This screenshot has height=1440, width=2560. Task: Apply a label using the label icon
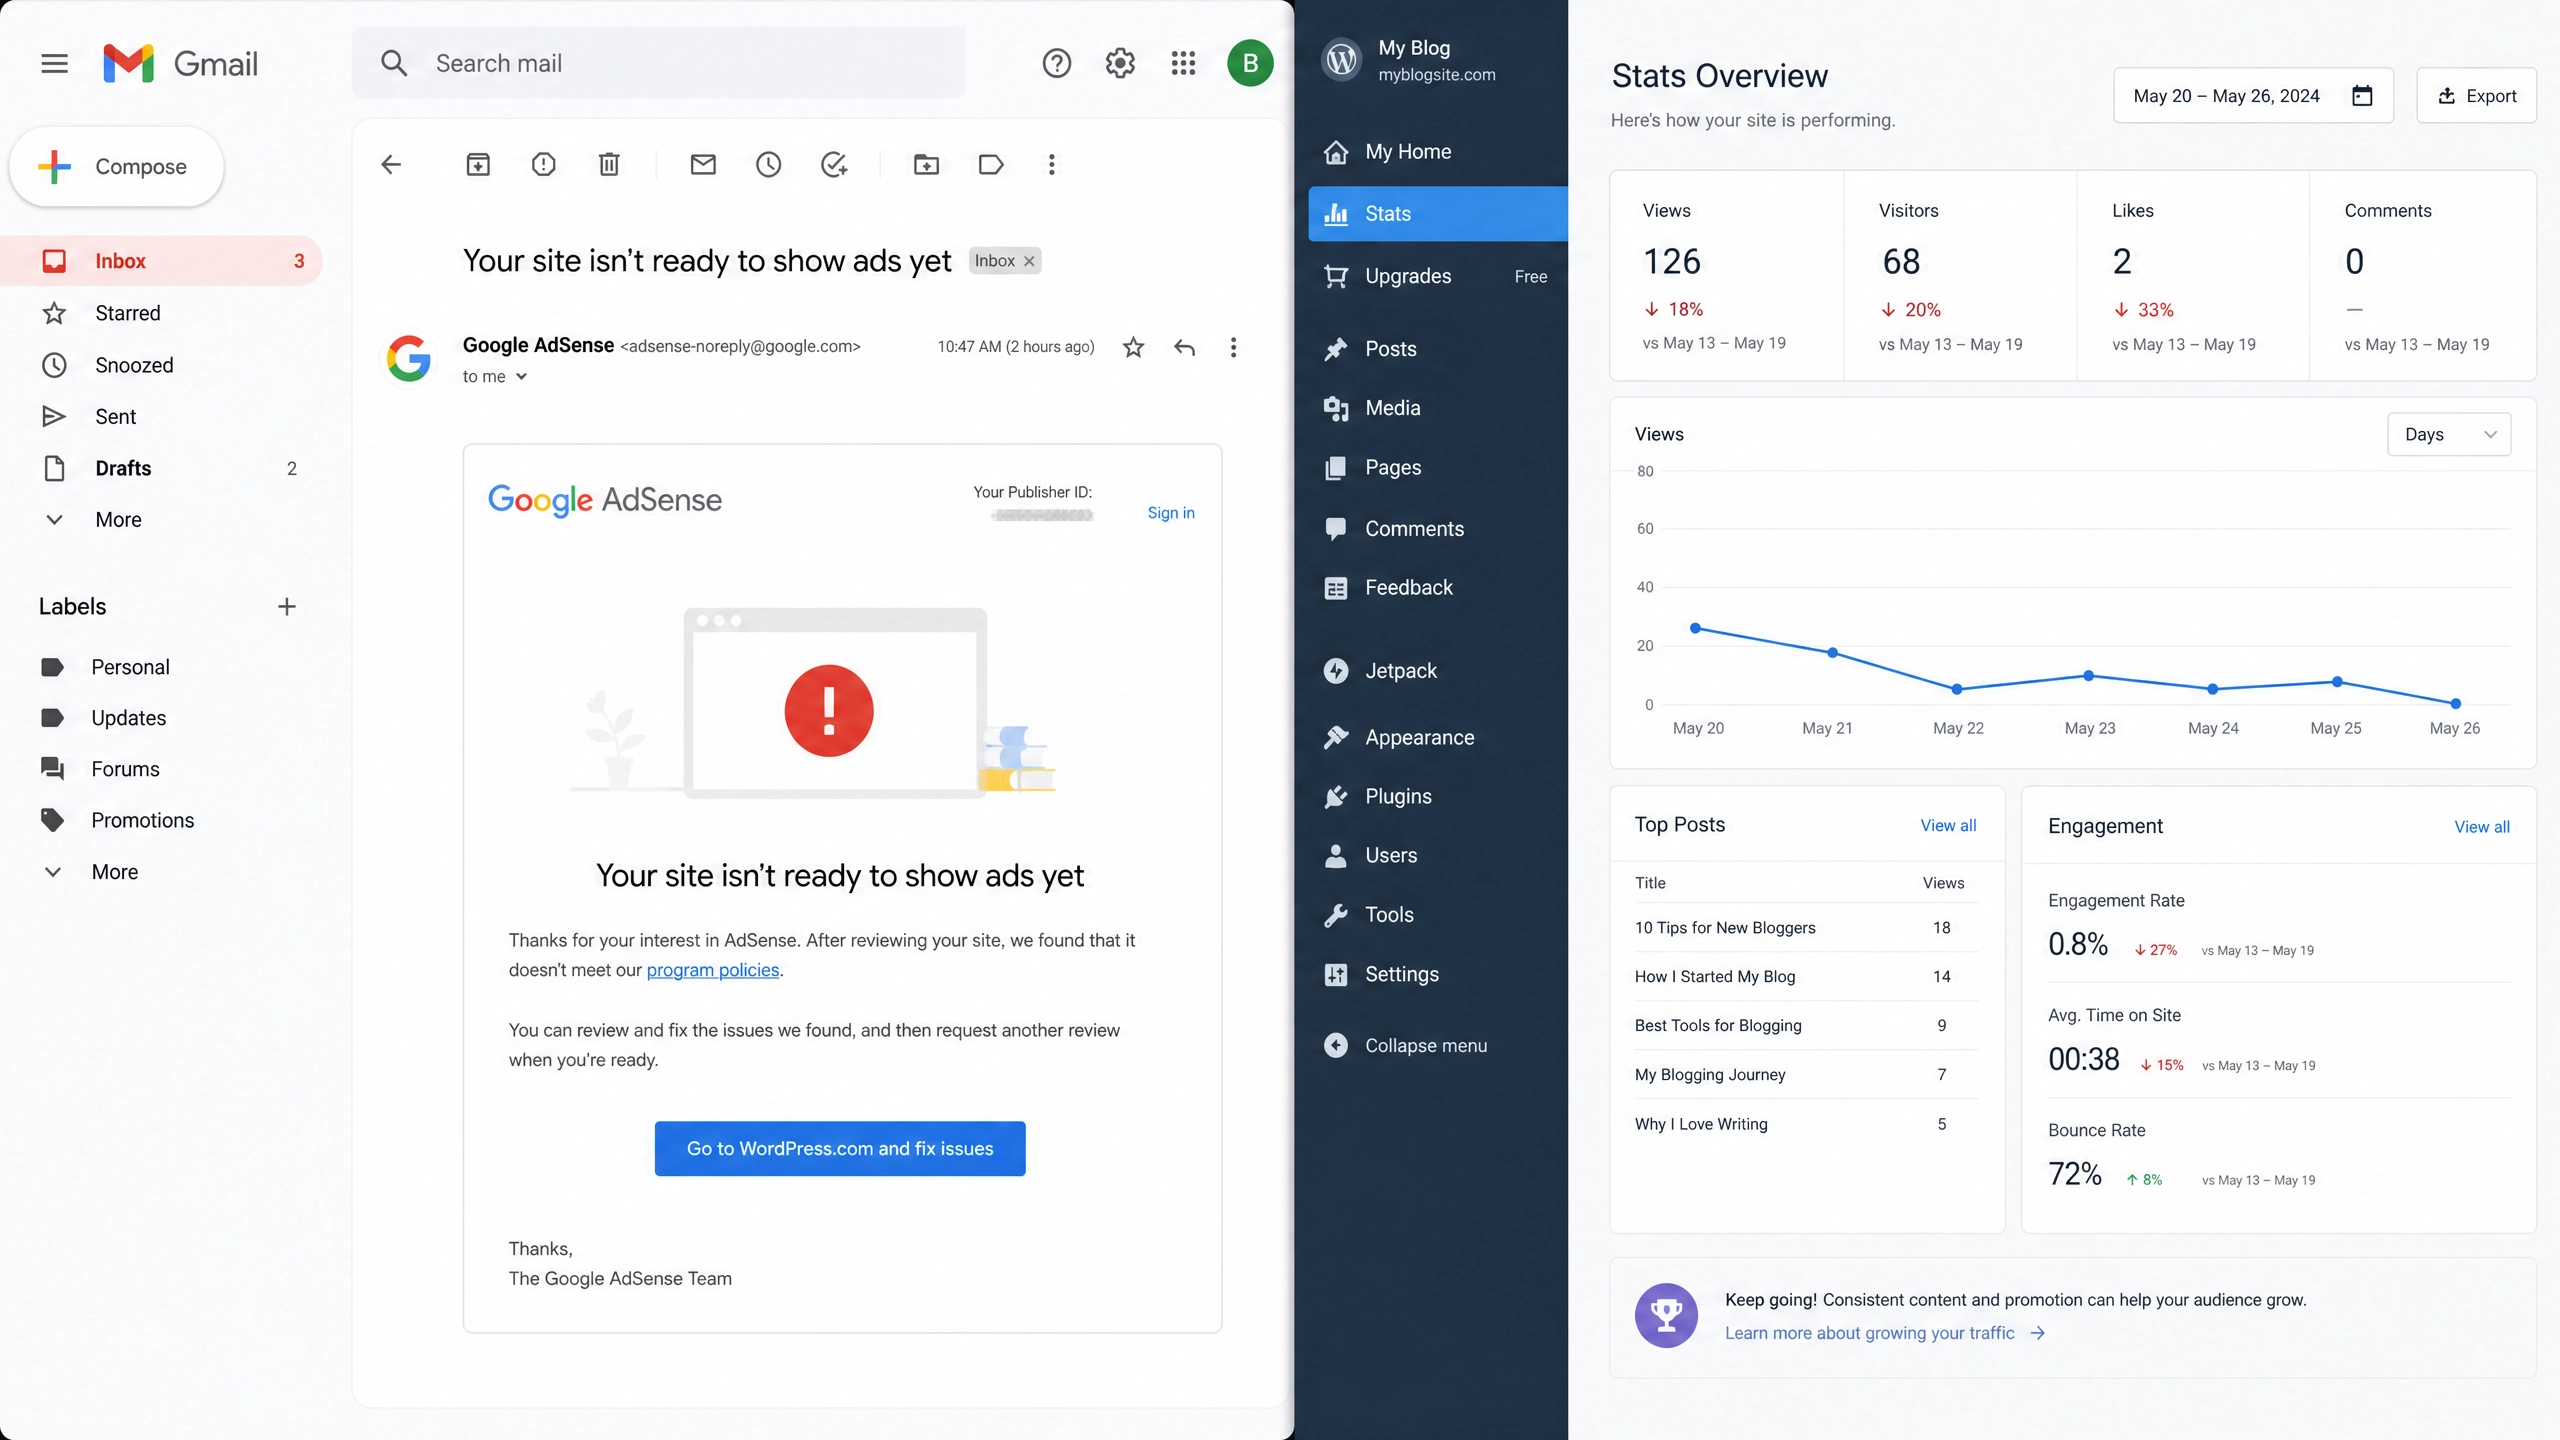point(991,164)
